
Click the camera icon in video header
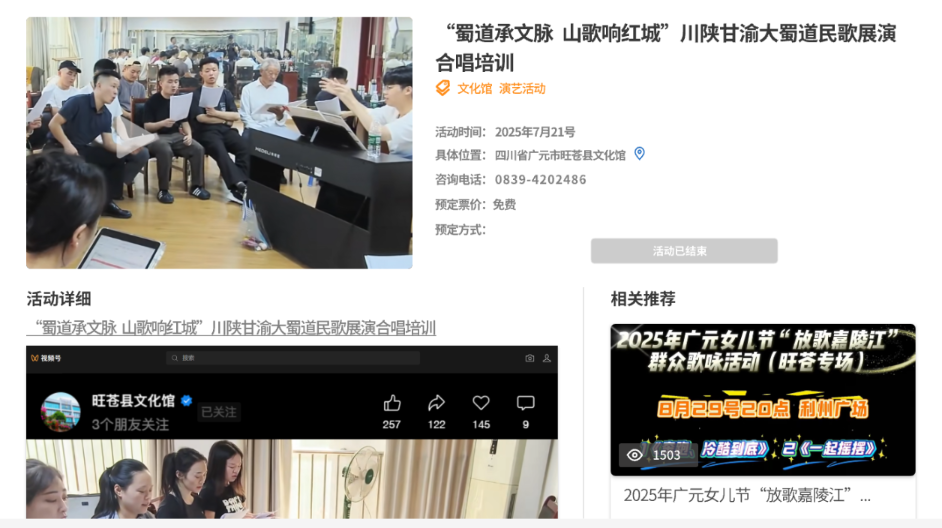[x=529, y=358]
